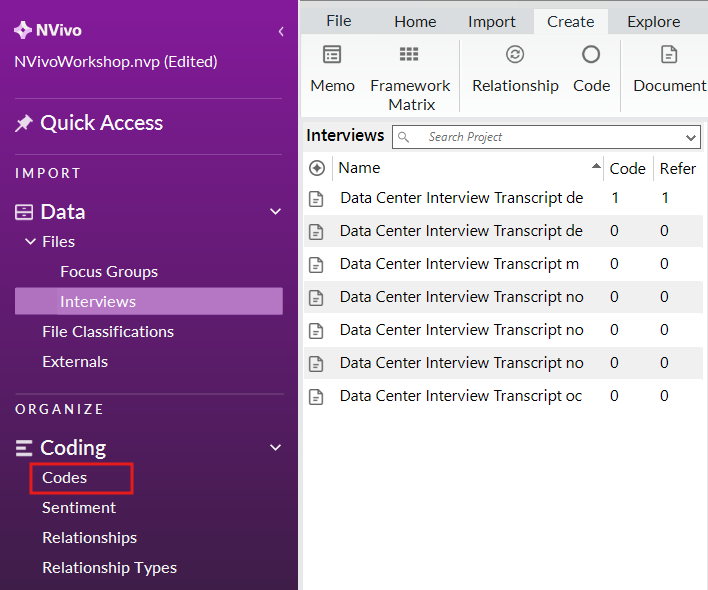The height and width of the screenshot is (590, 708).
Task: Open Relationships under Coding
Action: [89, 538]
